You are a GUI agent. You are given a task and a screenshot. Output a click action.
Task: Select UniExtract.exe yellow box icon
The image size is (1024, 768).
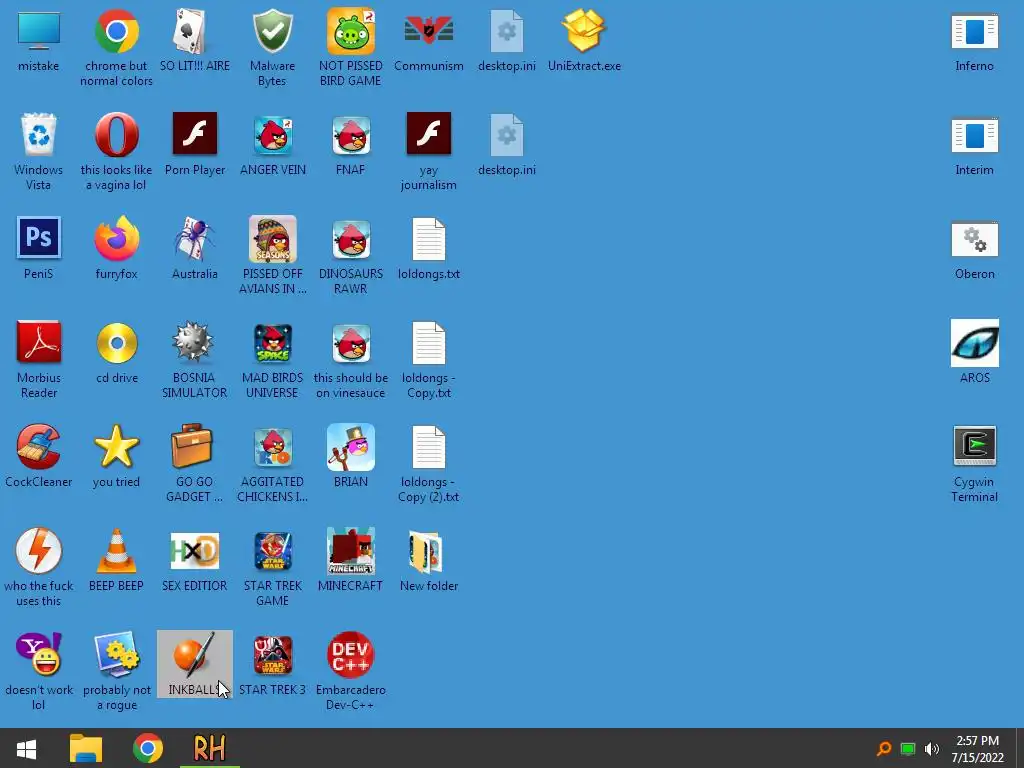pyautogui.click(x=584, y=31)
